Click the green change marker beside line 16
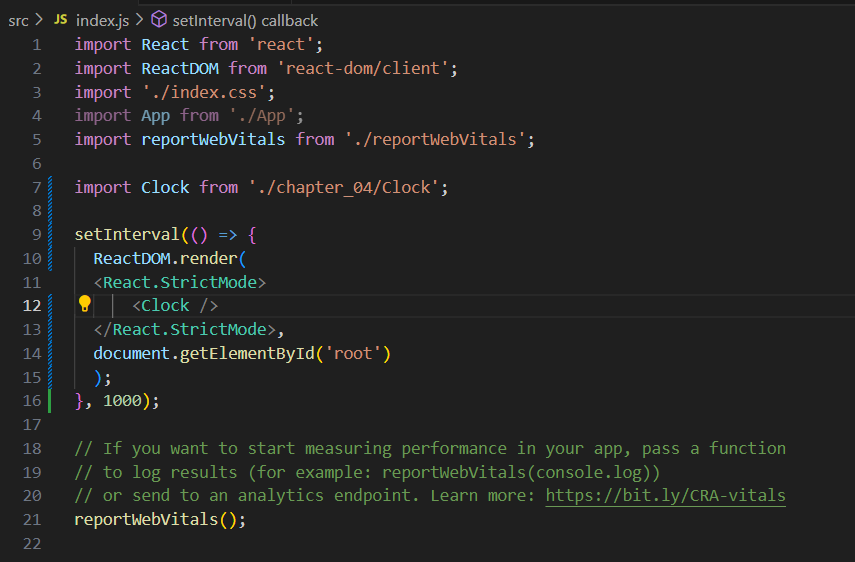The height and width of the screenshot is (562, 855). point(50,401)
